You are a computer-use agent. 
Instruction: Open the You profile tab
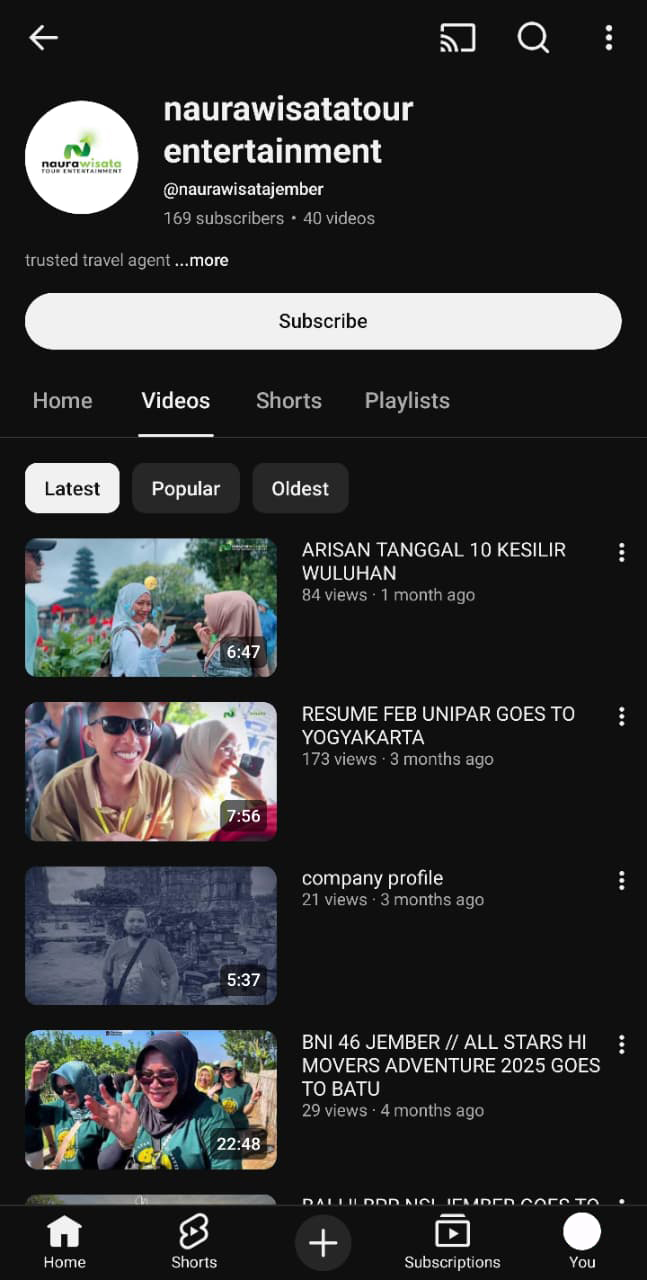(x=582, y=1241)
